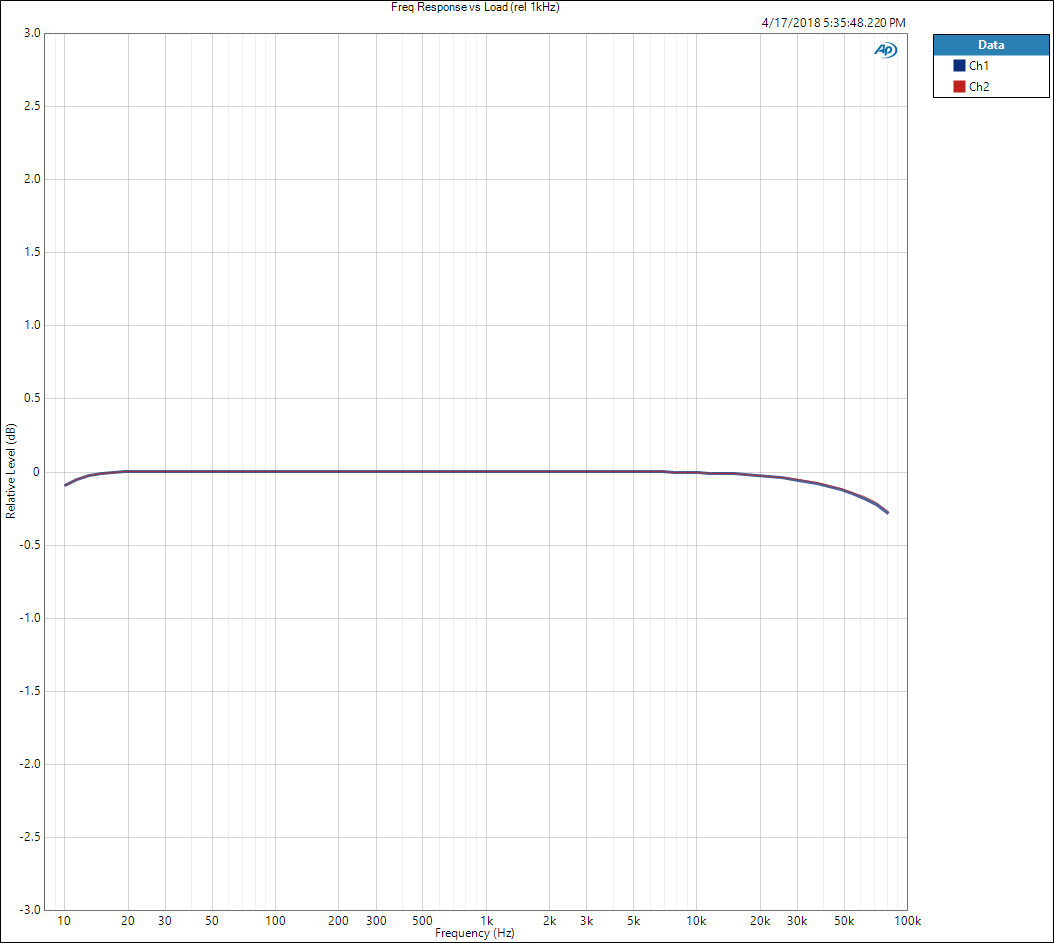The height and width of the screenshot is (943, 1054).
Task: Click the 1.5 y-axis tick label
Action: (32, 252)
